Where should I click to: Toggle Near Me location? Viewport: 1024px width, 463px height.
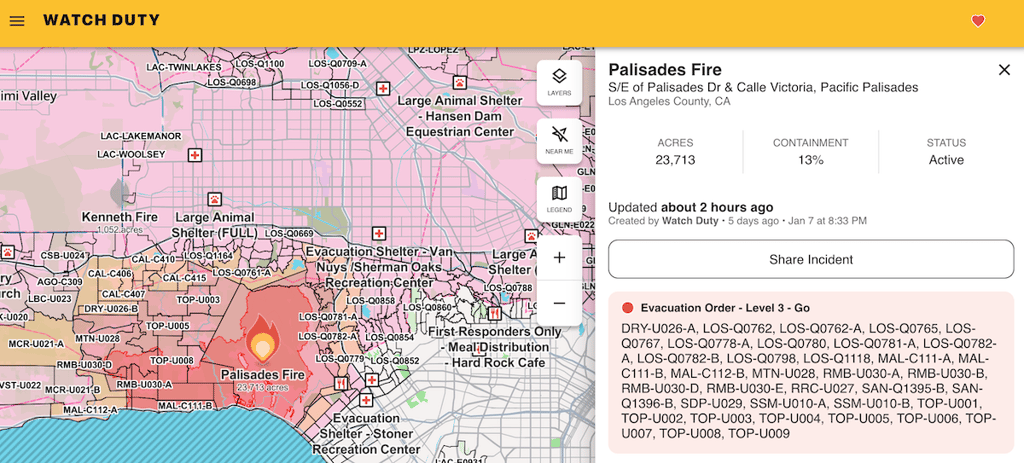pyautogui.click(x=559, y=140)
